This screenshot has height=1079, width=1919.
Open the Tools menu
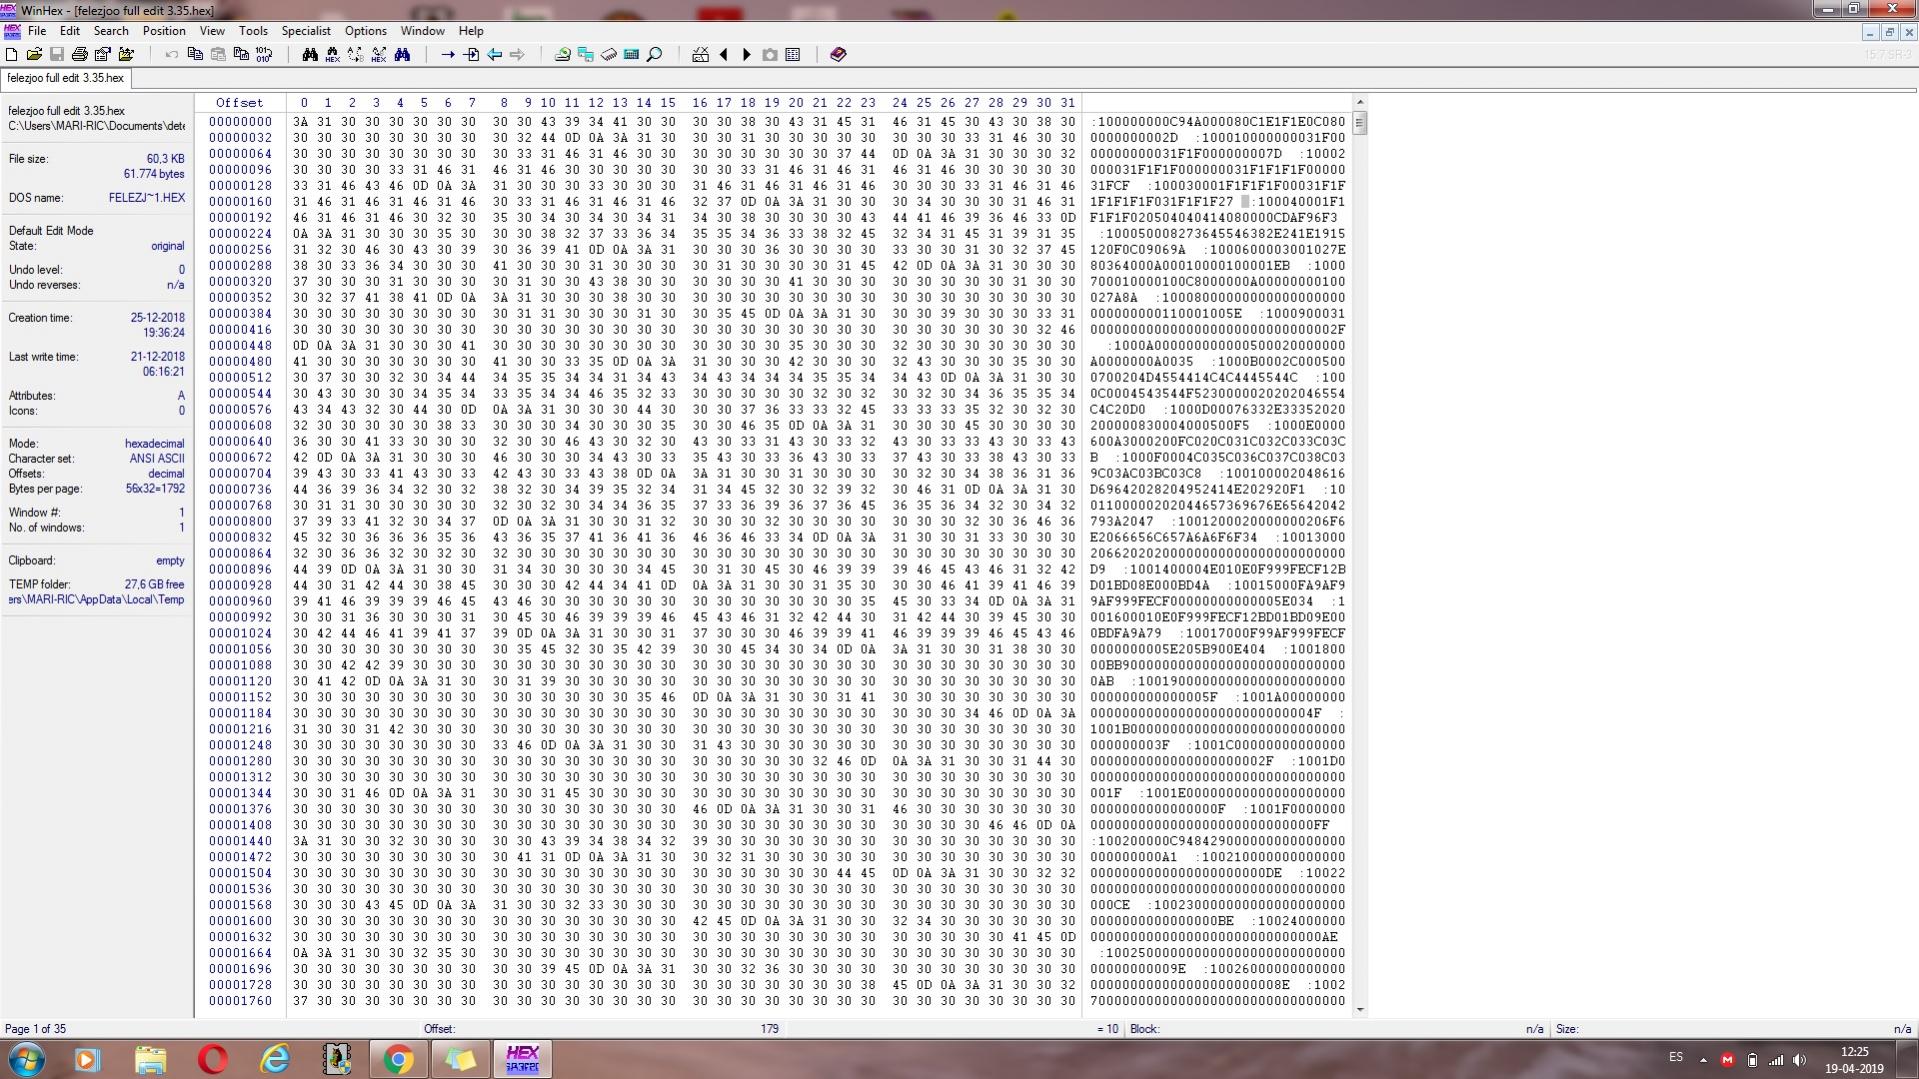point(253,31)
